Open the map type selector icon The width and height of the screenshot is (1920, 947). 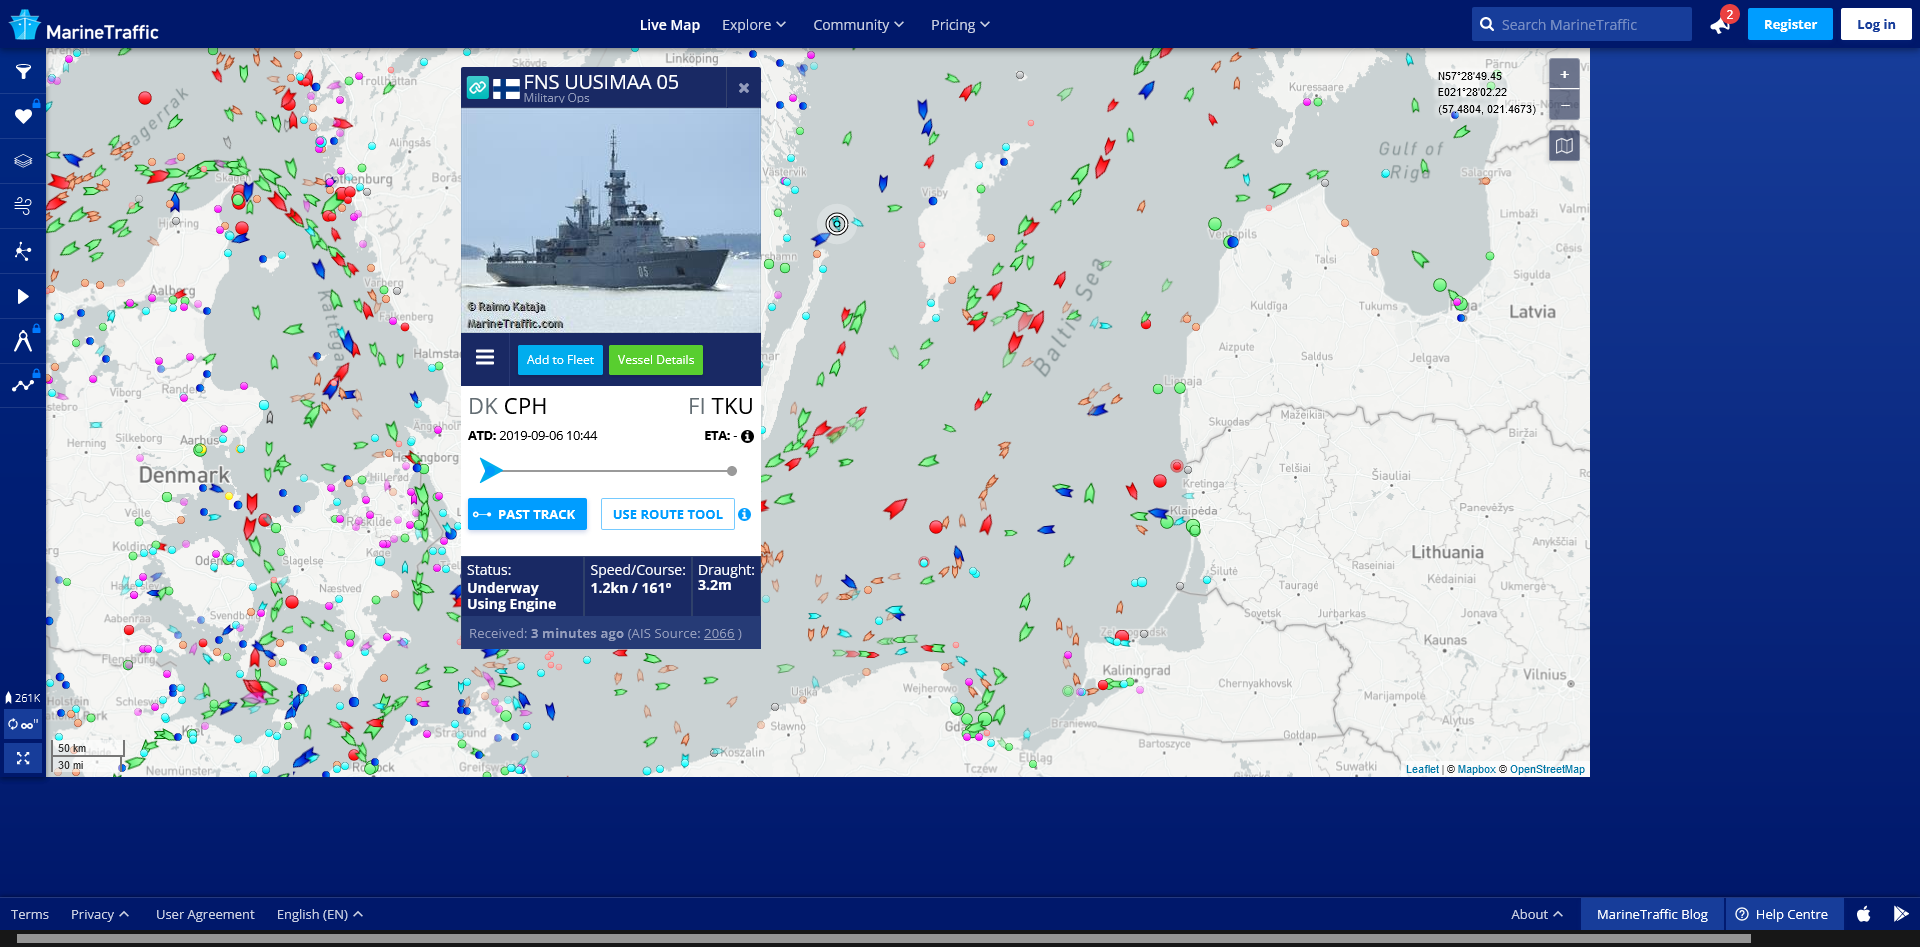tap(1565, 146)
